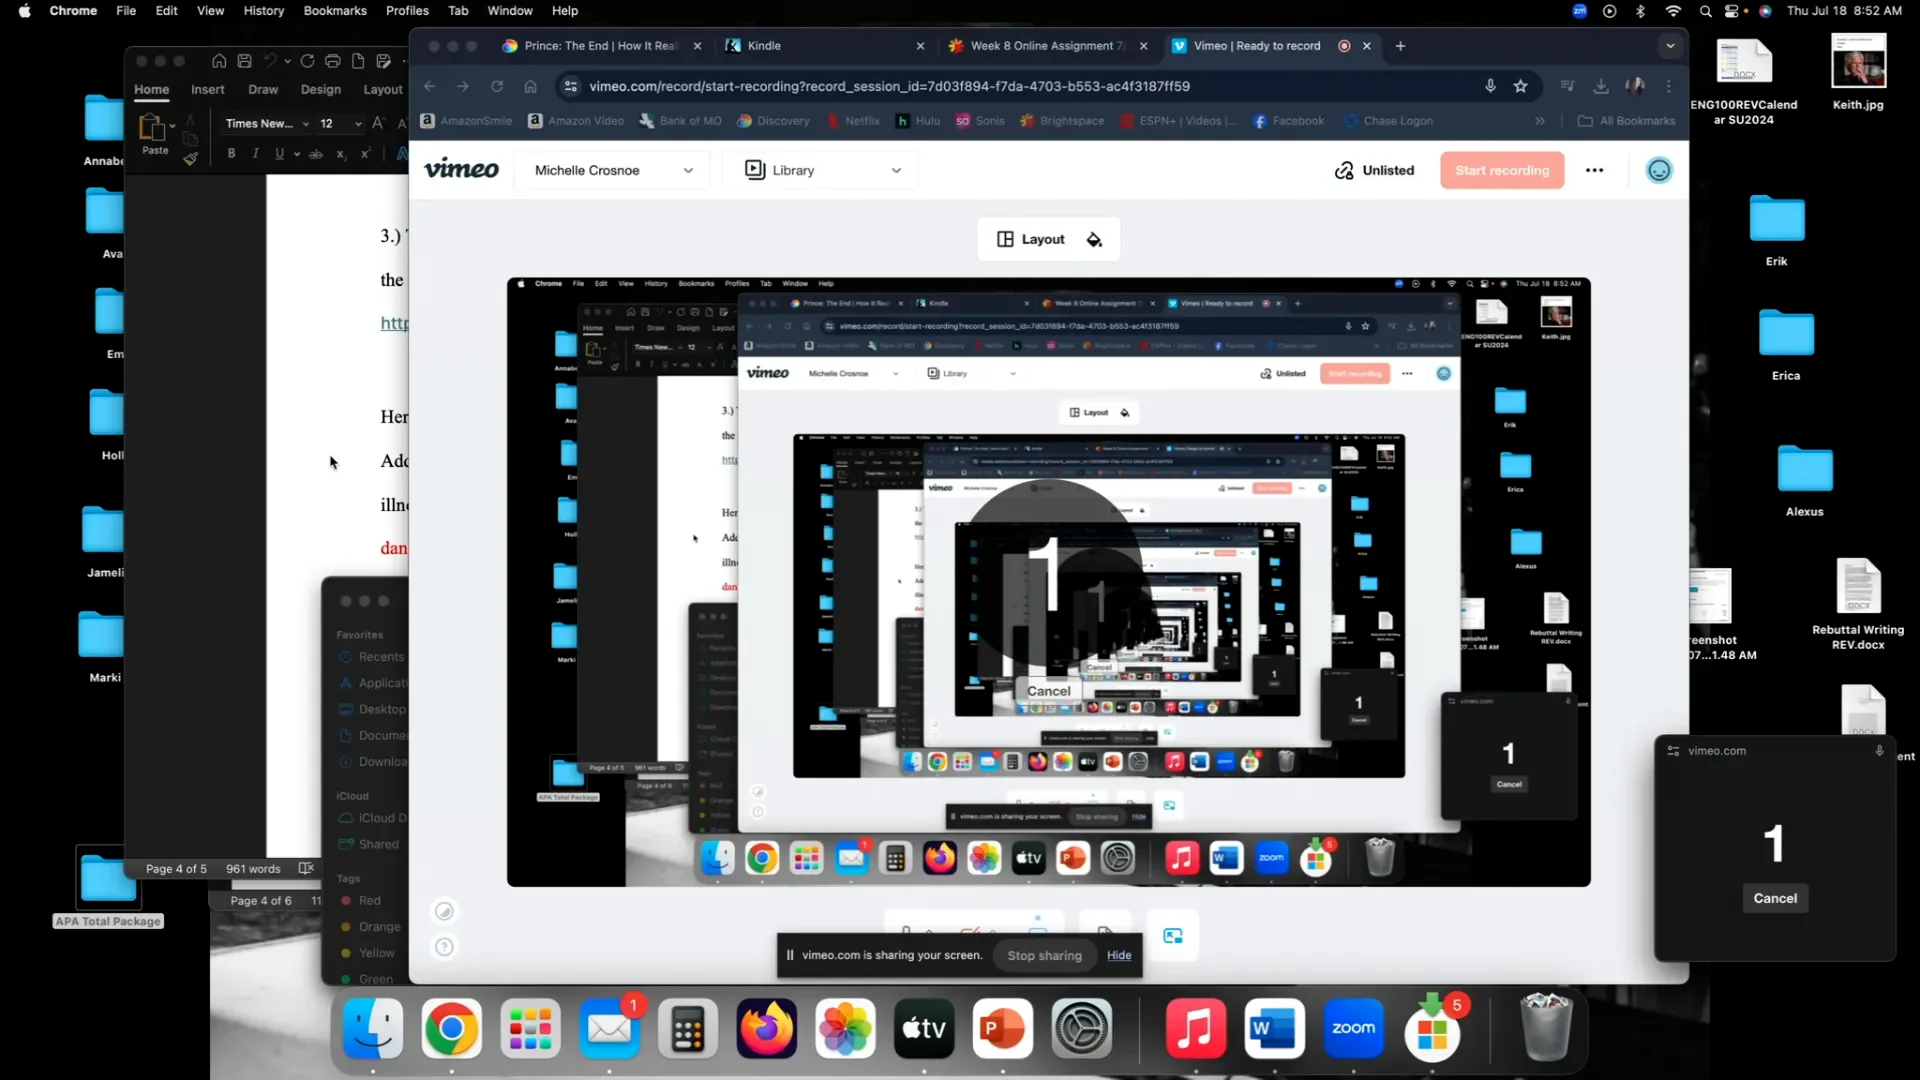The height and width of the screenshot is (1080, 1920).
Task: Click Stop sharing in the screen share banner
Action: (x=1044, y=955)
